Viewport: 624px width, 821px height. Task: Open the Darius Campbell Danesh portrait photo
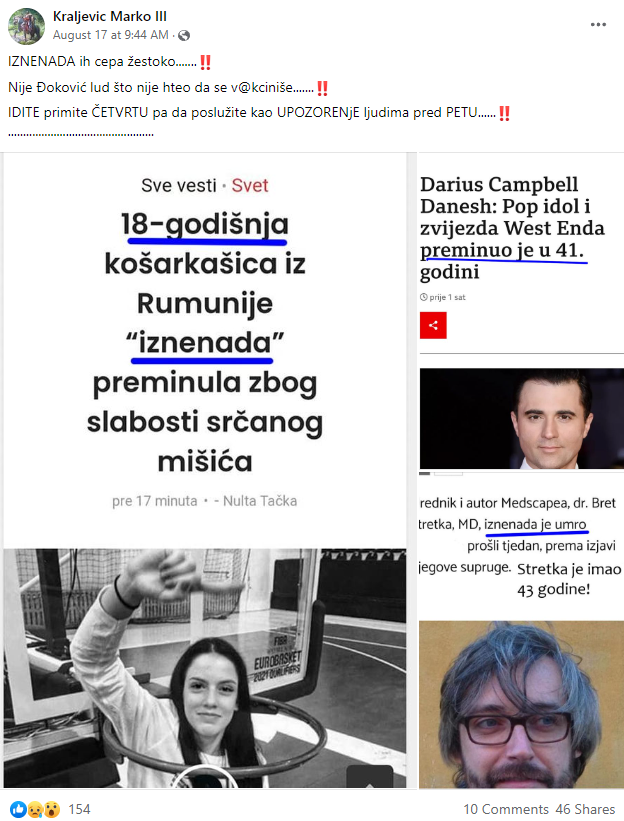tap(521, 418)
